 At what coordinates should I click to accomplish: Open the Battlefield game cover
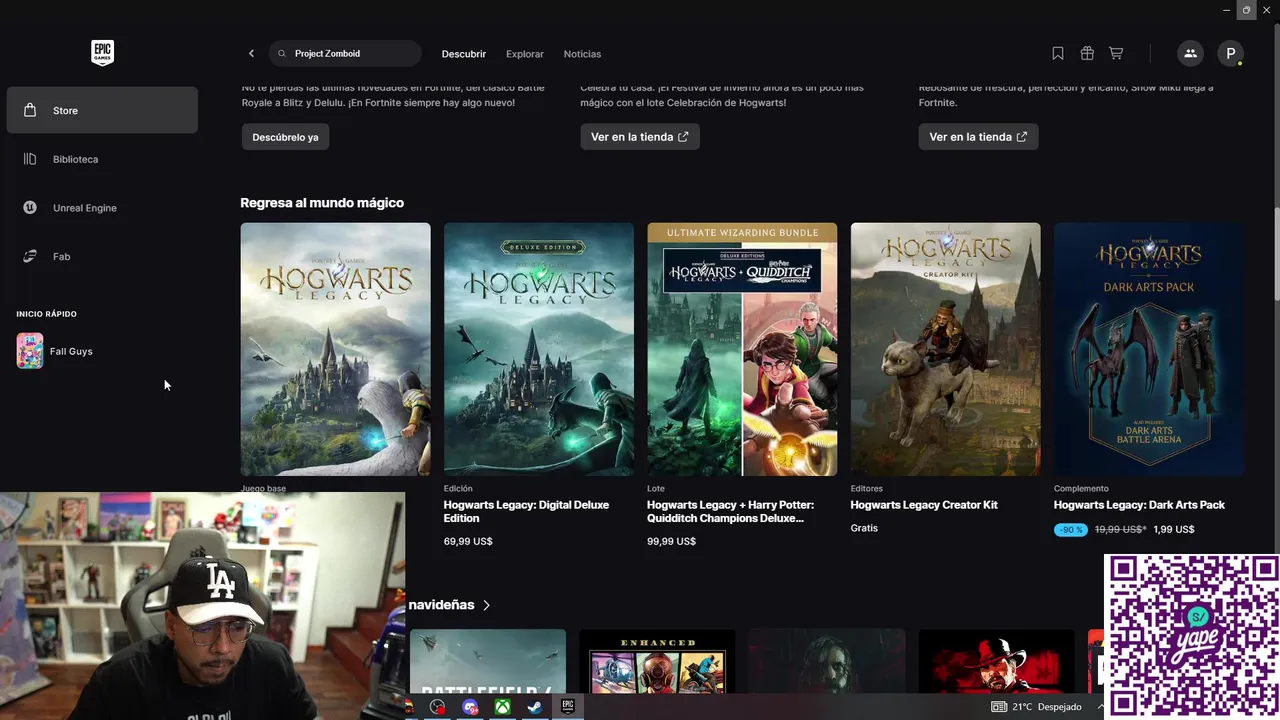(488, 661)
